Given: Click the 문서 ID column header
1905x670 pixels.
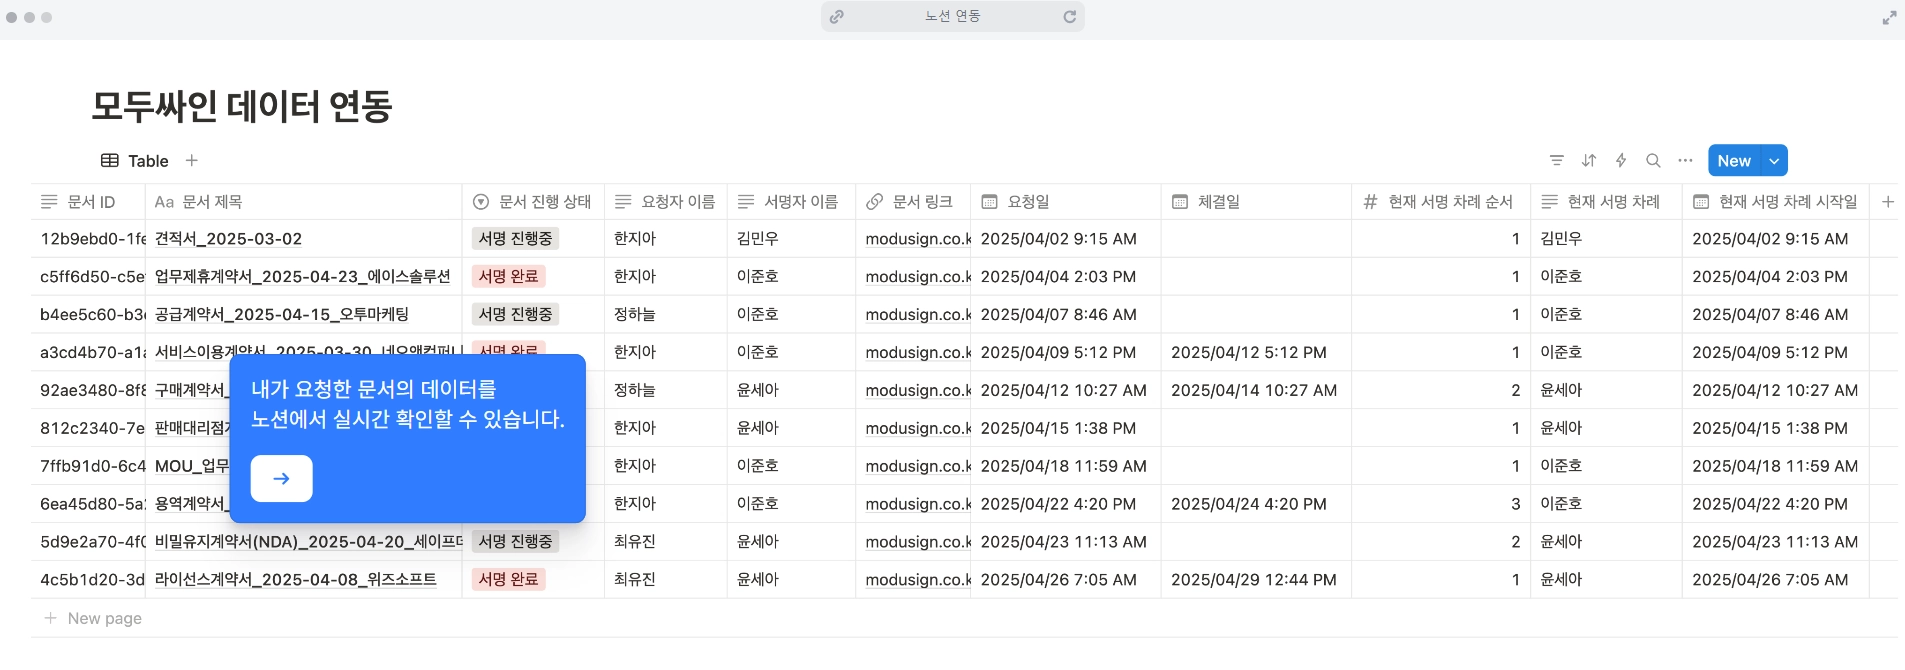Looking at the screenshot, I should (x=88, y=202).
